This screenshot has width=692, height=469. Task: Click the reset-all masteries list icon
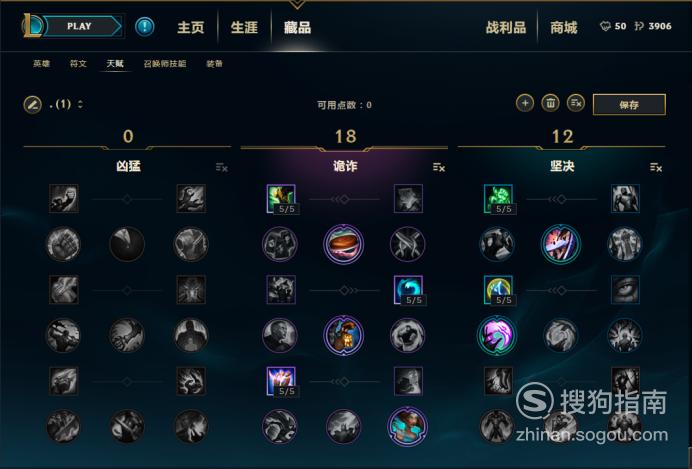(576, 103)
